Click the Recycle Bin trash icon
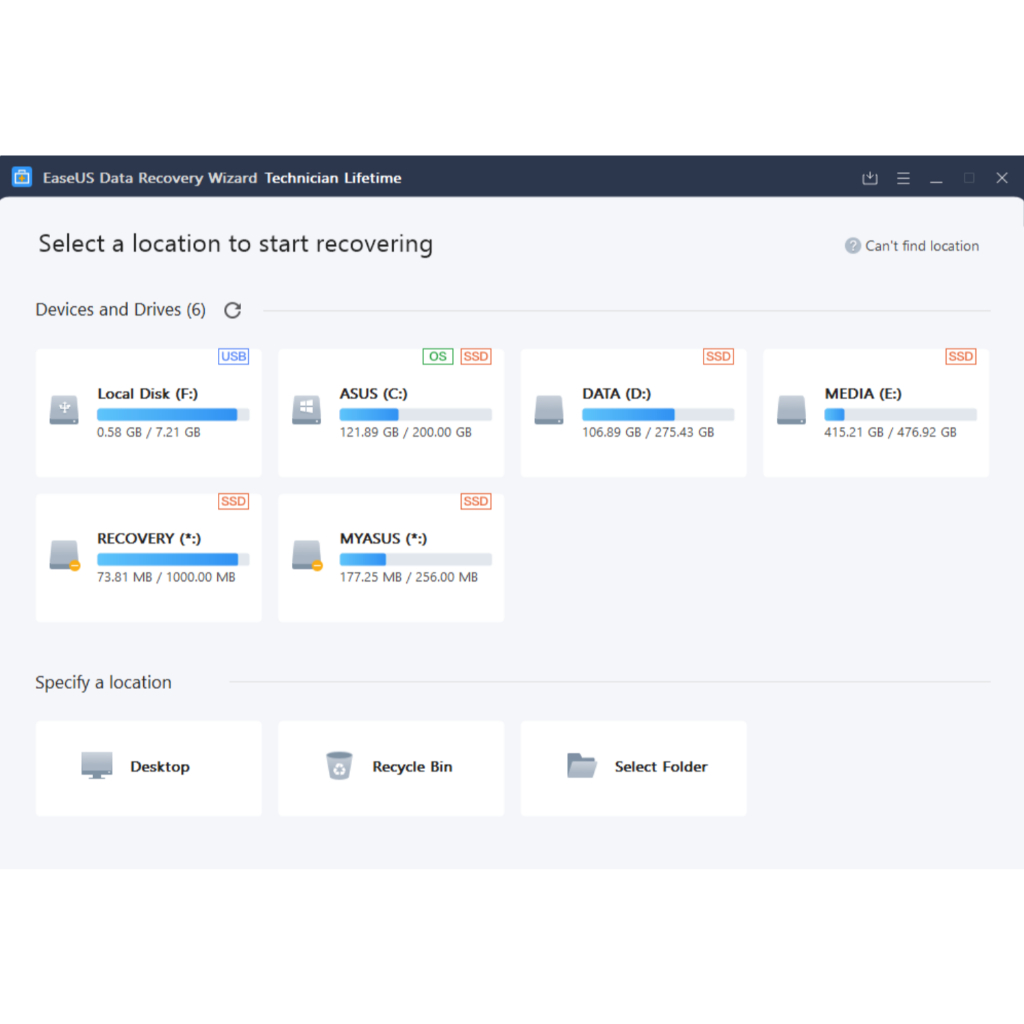The width and height of the screenshot is (1024, 1024). 339,765
